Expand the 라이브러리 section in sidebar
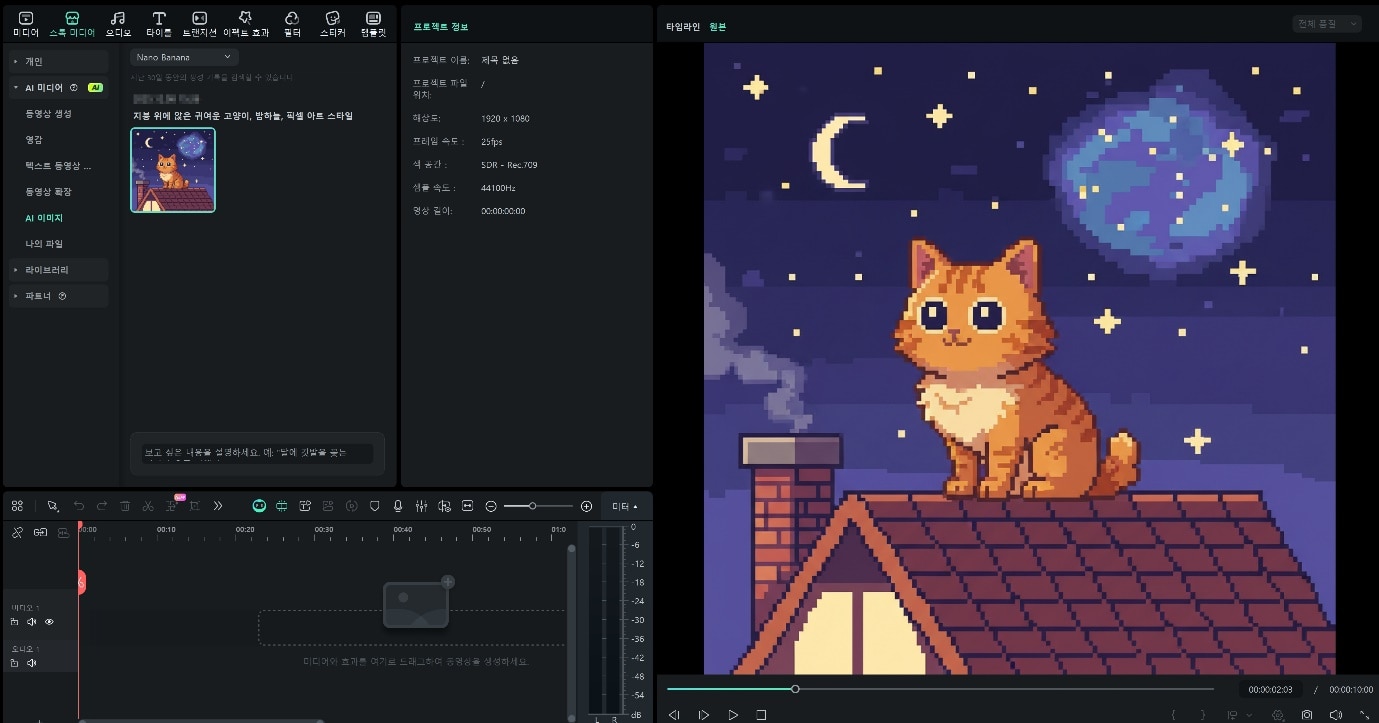The height and width of the screenshot is (723, 1379). pyautogui.click(x=47, y=270)
